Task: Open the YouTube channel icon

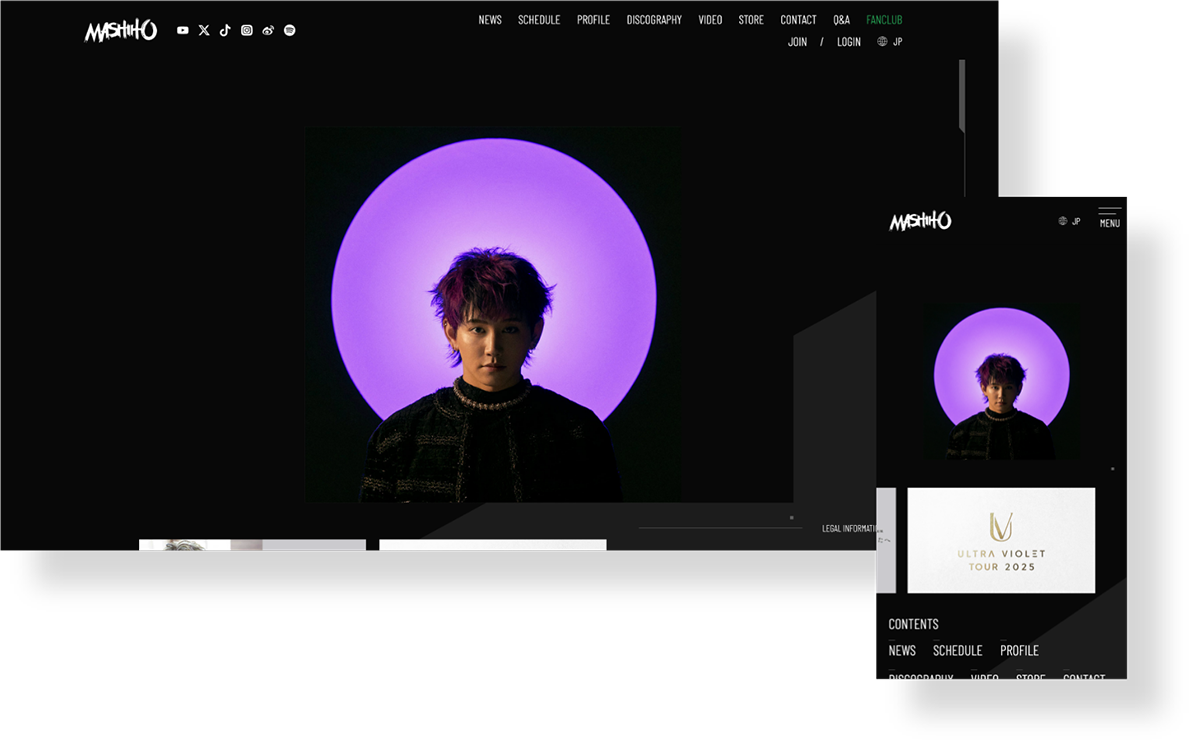Action: coord(182,30)
